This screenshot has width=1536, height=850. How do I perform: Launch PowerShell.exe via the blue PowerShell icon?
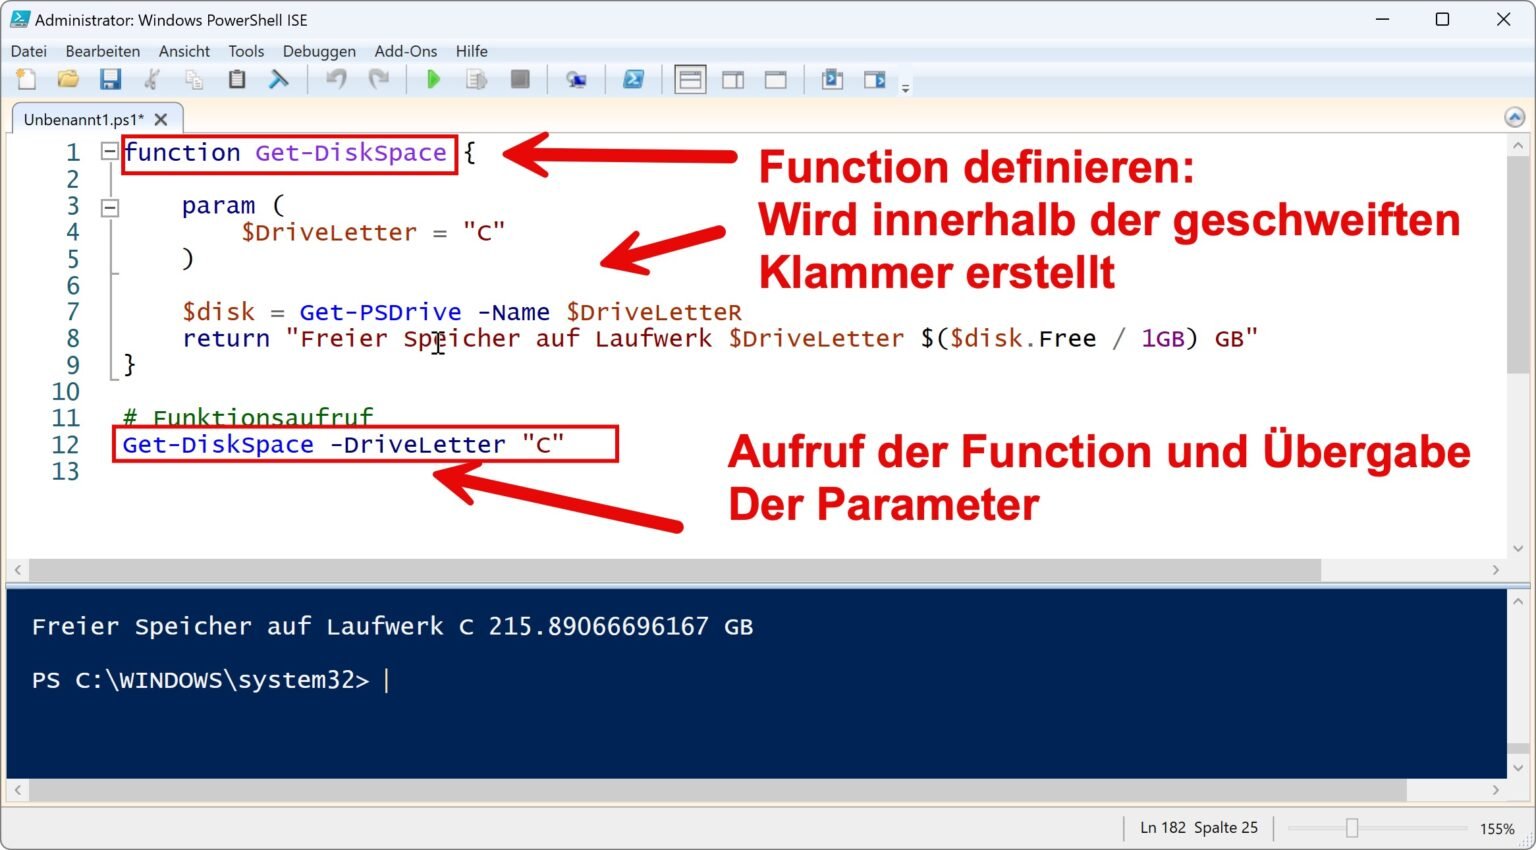coord(635,80)
